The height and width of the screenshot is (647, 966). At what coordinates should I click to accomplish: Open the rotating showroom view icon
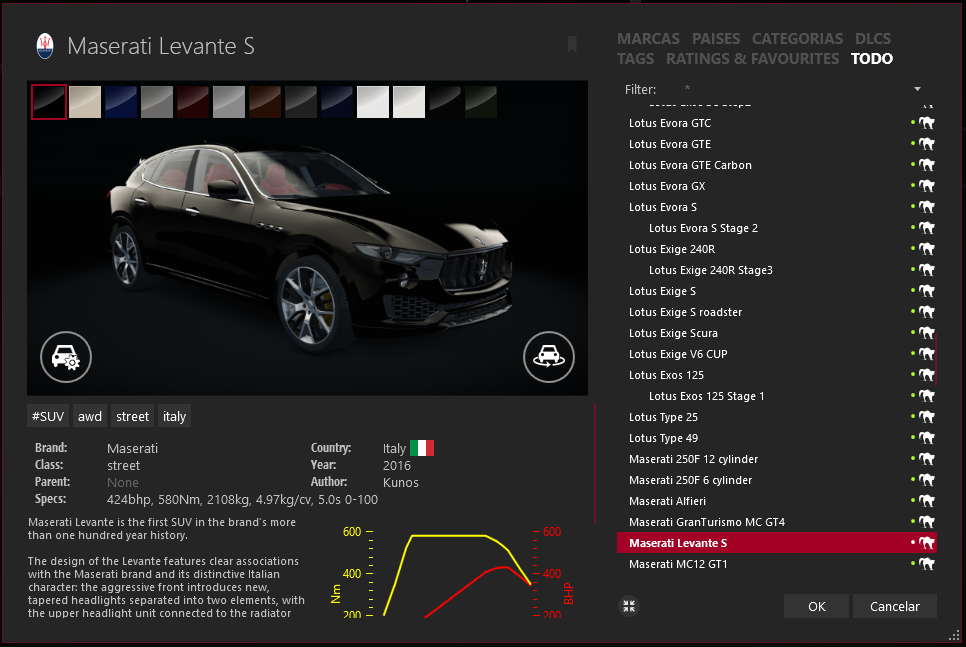pos(549,355)
